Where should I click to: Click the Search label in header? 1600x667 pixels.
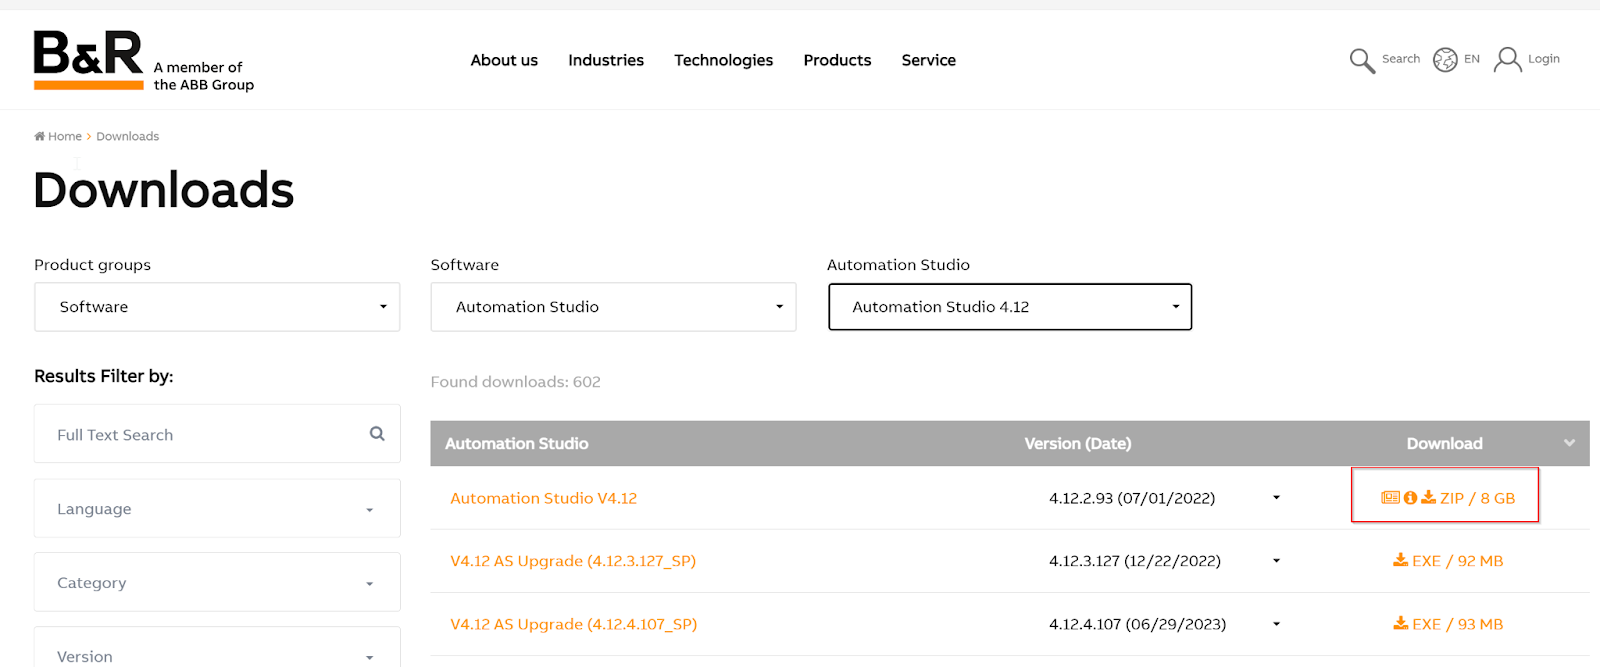click(1400, 59)
